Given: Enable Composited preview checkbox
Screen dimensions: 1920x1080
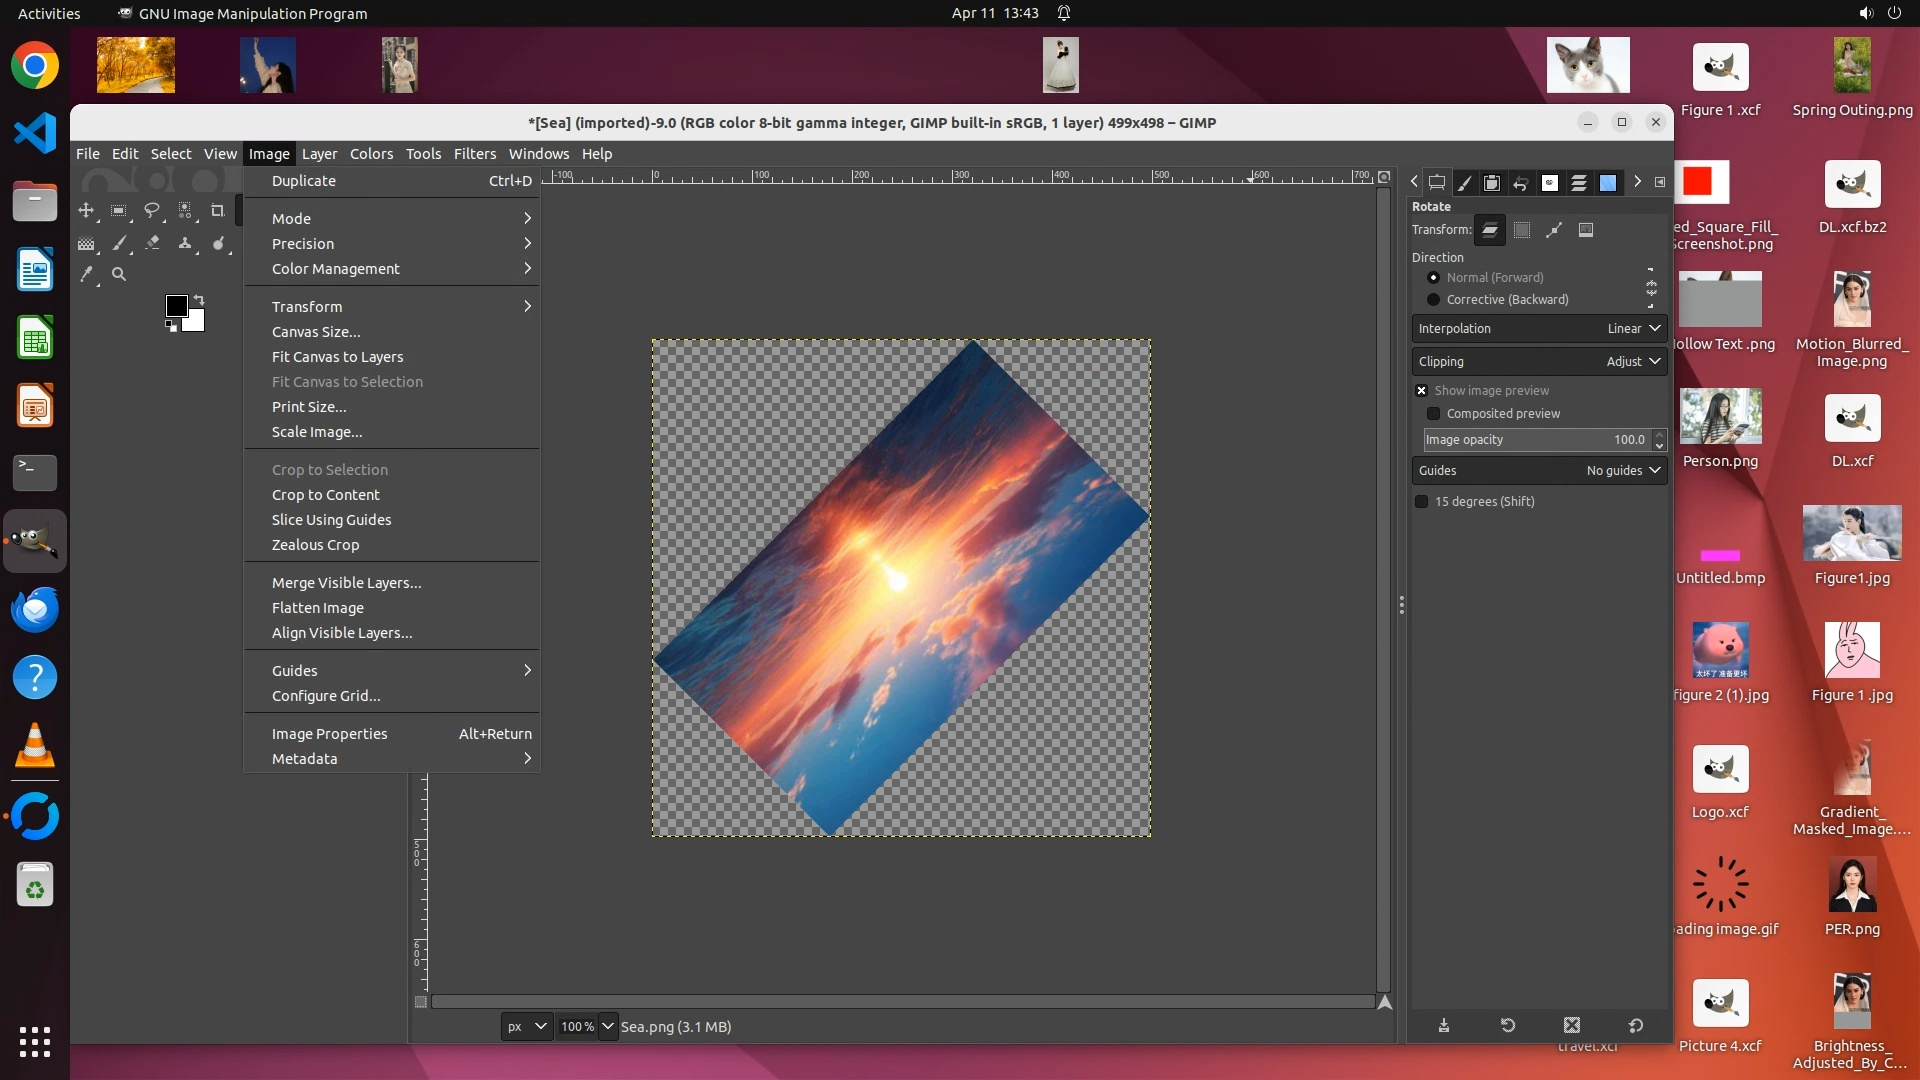Looking at the screenshot, I should [x=1434, y=414].
